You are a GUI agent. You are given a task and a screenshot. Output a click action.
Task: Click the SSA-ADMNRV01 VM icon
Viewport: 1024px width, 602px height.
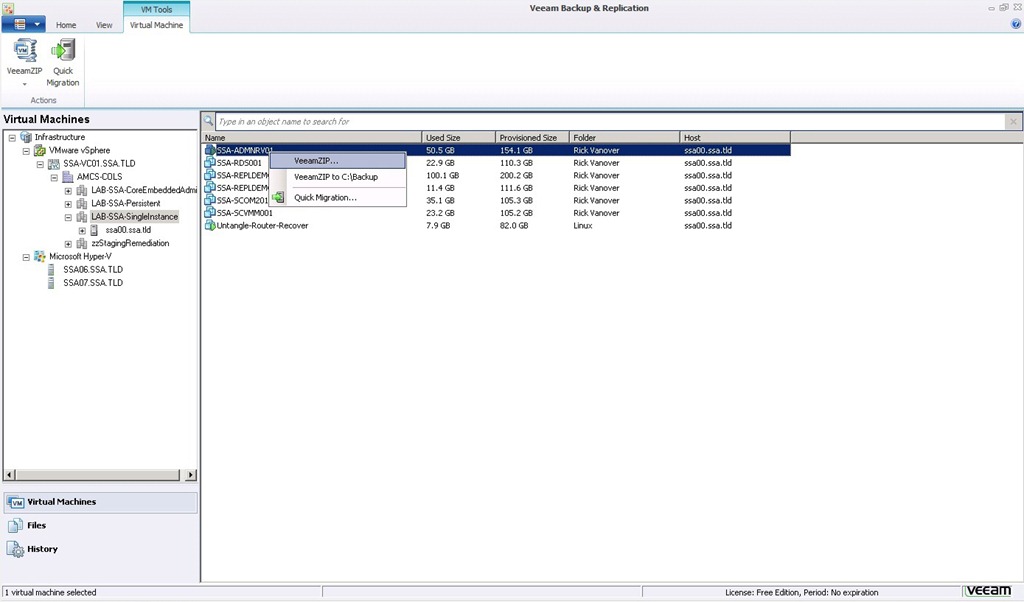[x=210, y=150]
